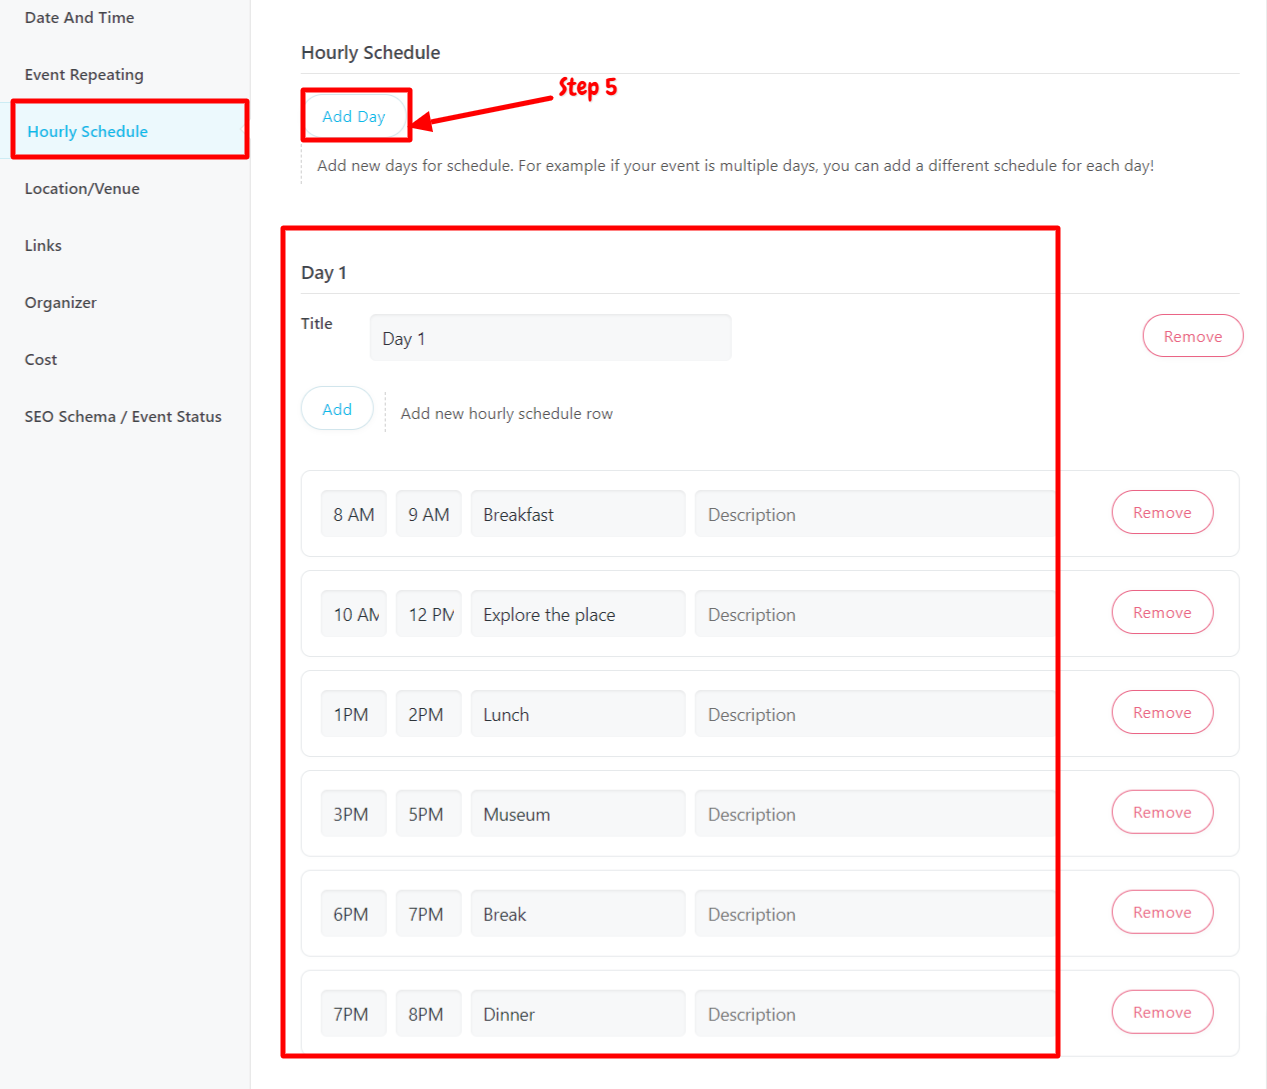Edit the 6PM start time field

point(354,914)
